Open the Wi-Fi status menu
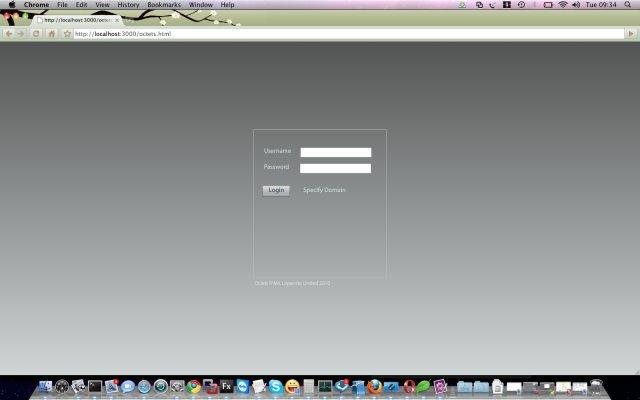640x400 pixels. 563,4
